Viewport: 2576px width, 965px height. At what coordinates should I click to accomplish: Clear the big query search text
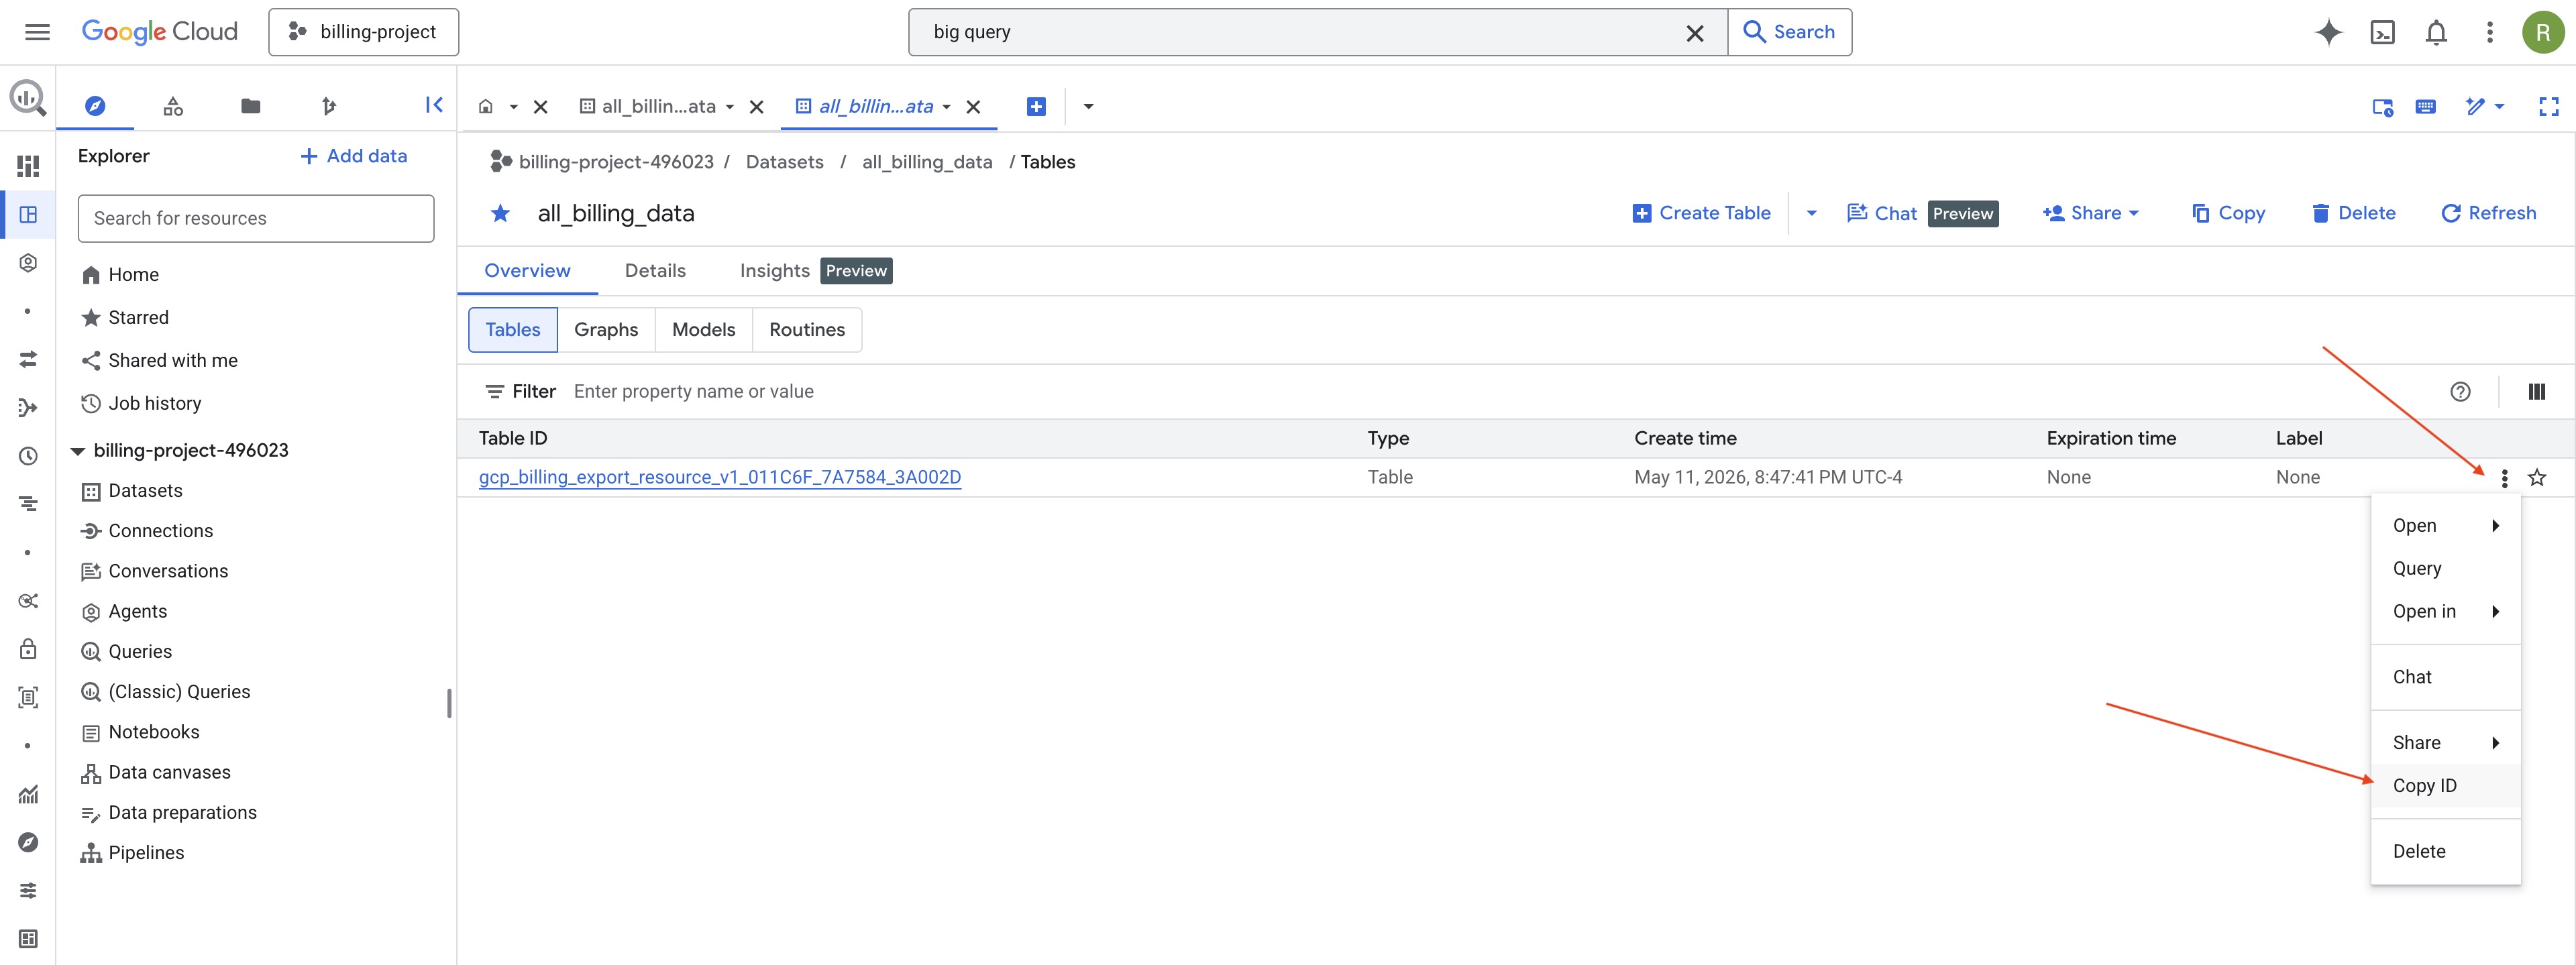1695,33
